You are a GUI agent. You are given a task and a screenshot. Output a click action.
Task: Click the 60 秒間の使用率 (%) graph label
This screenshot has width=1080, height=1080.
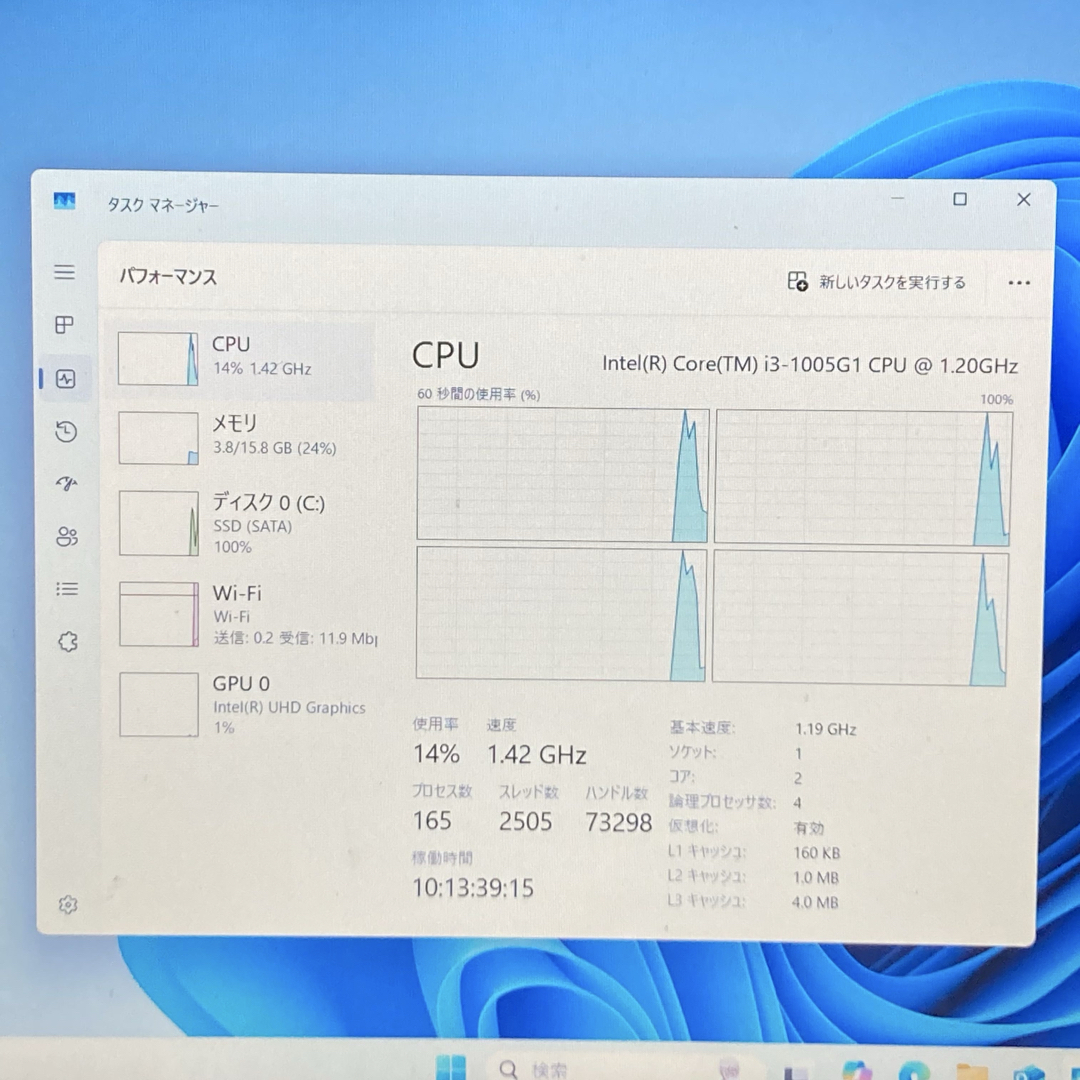(478, 394)
